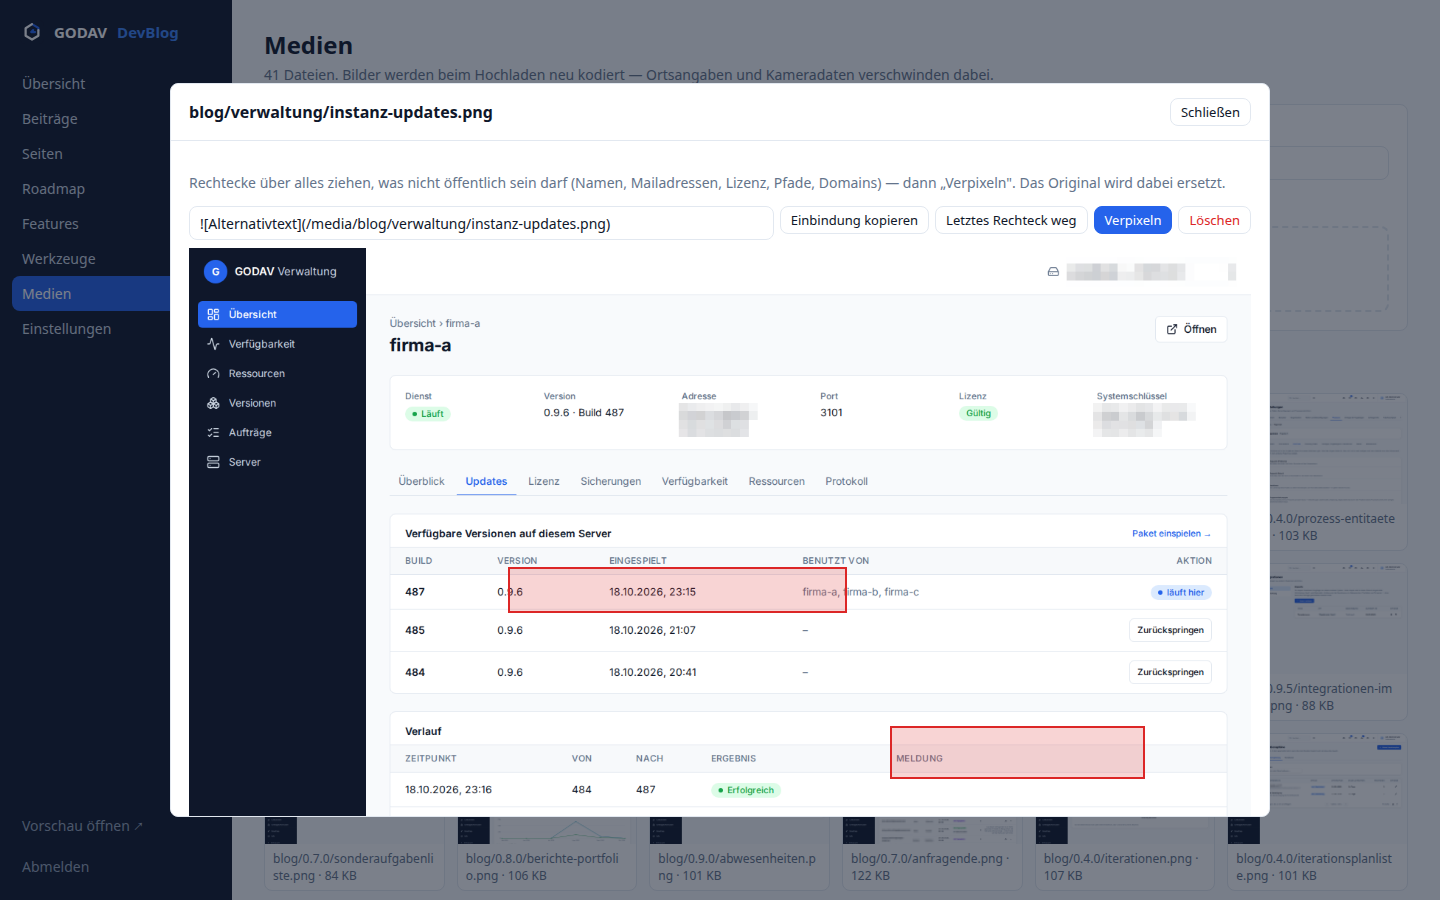Click the Ressourcen gauge icon in image sidebar
Viewport: 1440px width, 900px height.
[213, 373]
